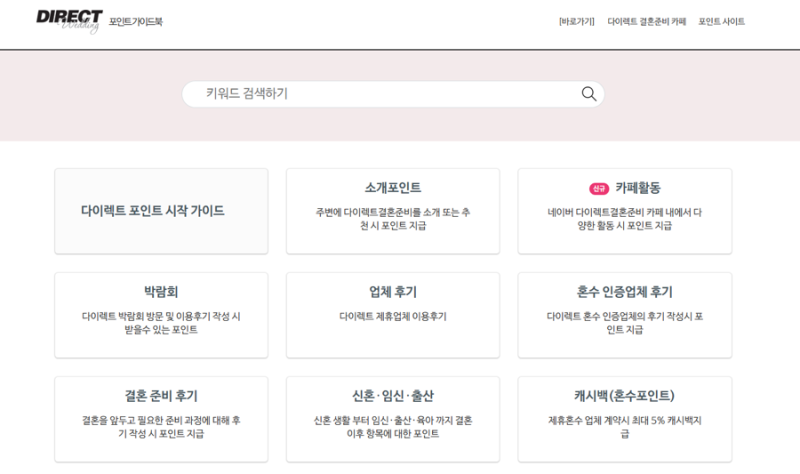Open the 신혼·임신·출산 card
800x474 pixels.
(393, 419)
